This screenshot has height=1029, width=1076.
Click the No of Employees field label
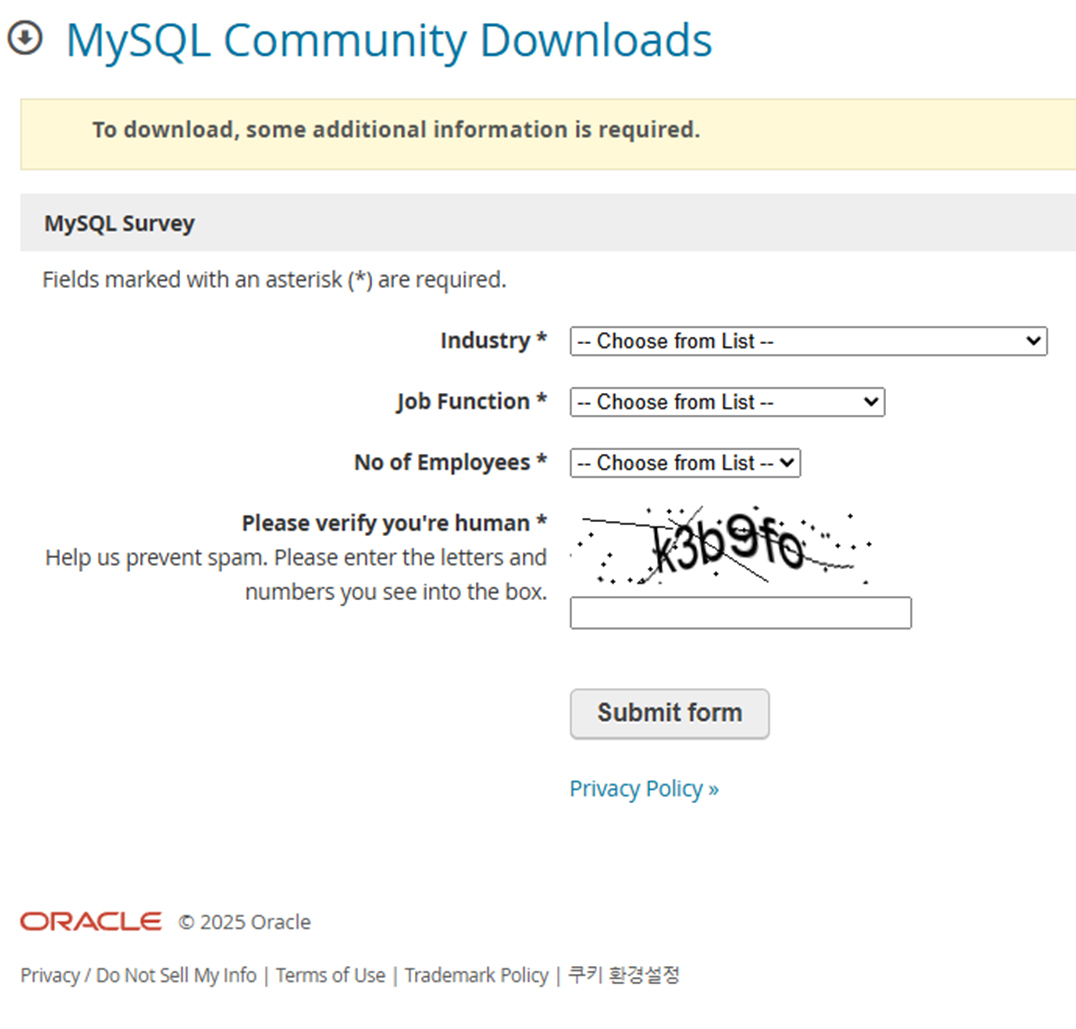pyautogui.click(x=450, y=462)
